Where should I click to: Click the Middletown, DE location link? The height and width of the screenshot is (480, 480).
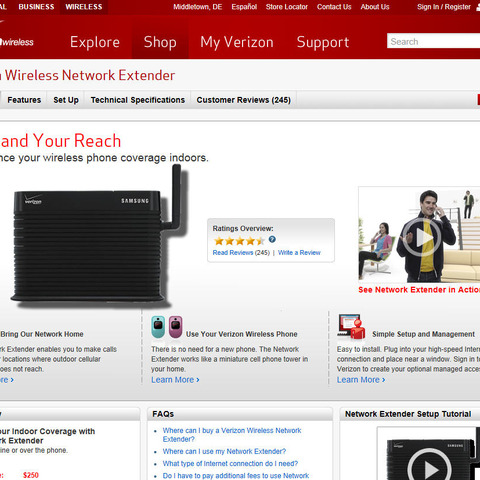(x=197, y=7)
